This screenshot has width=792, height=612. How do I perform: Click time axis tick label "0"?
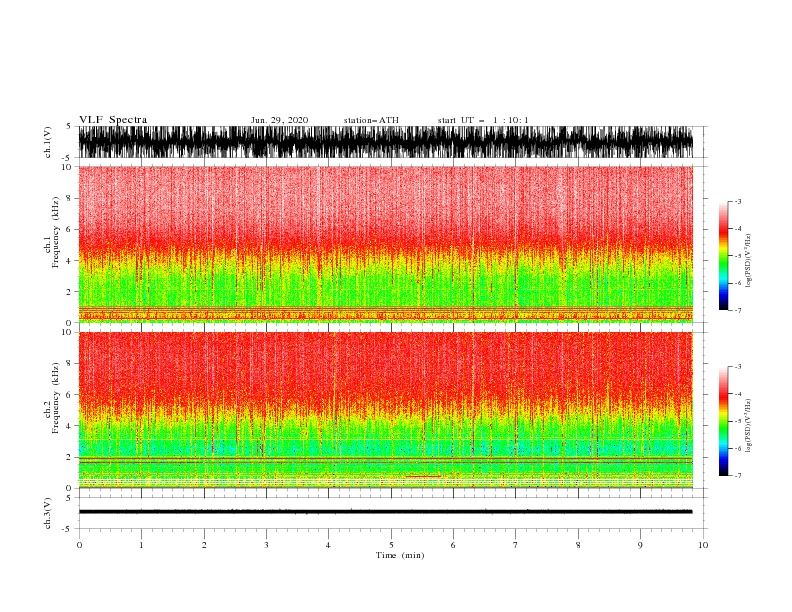coord(79,545)
